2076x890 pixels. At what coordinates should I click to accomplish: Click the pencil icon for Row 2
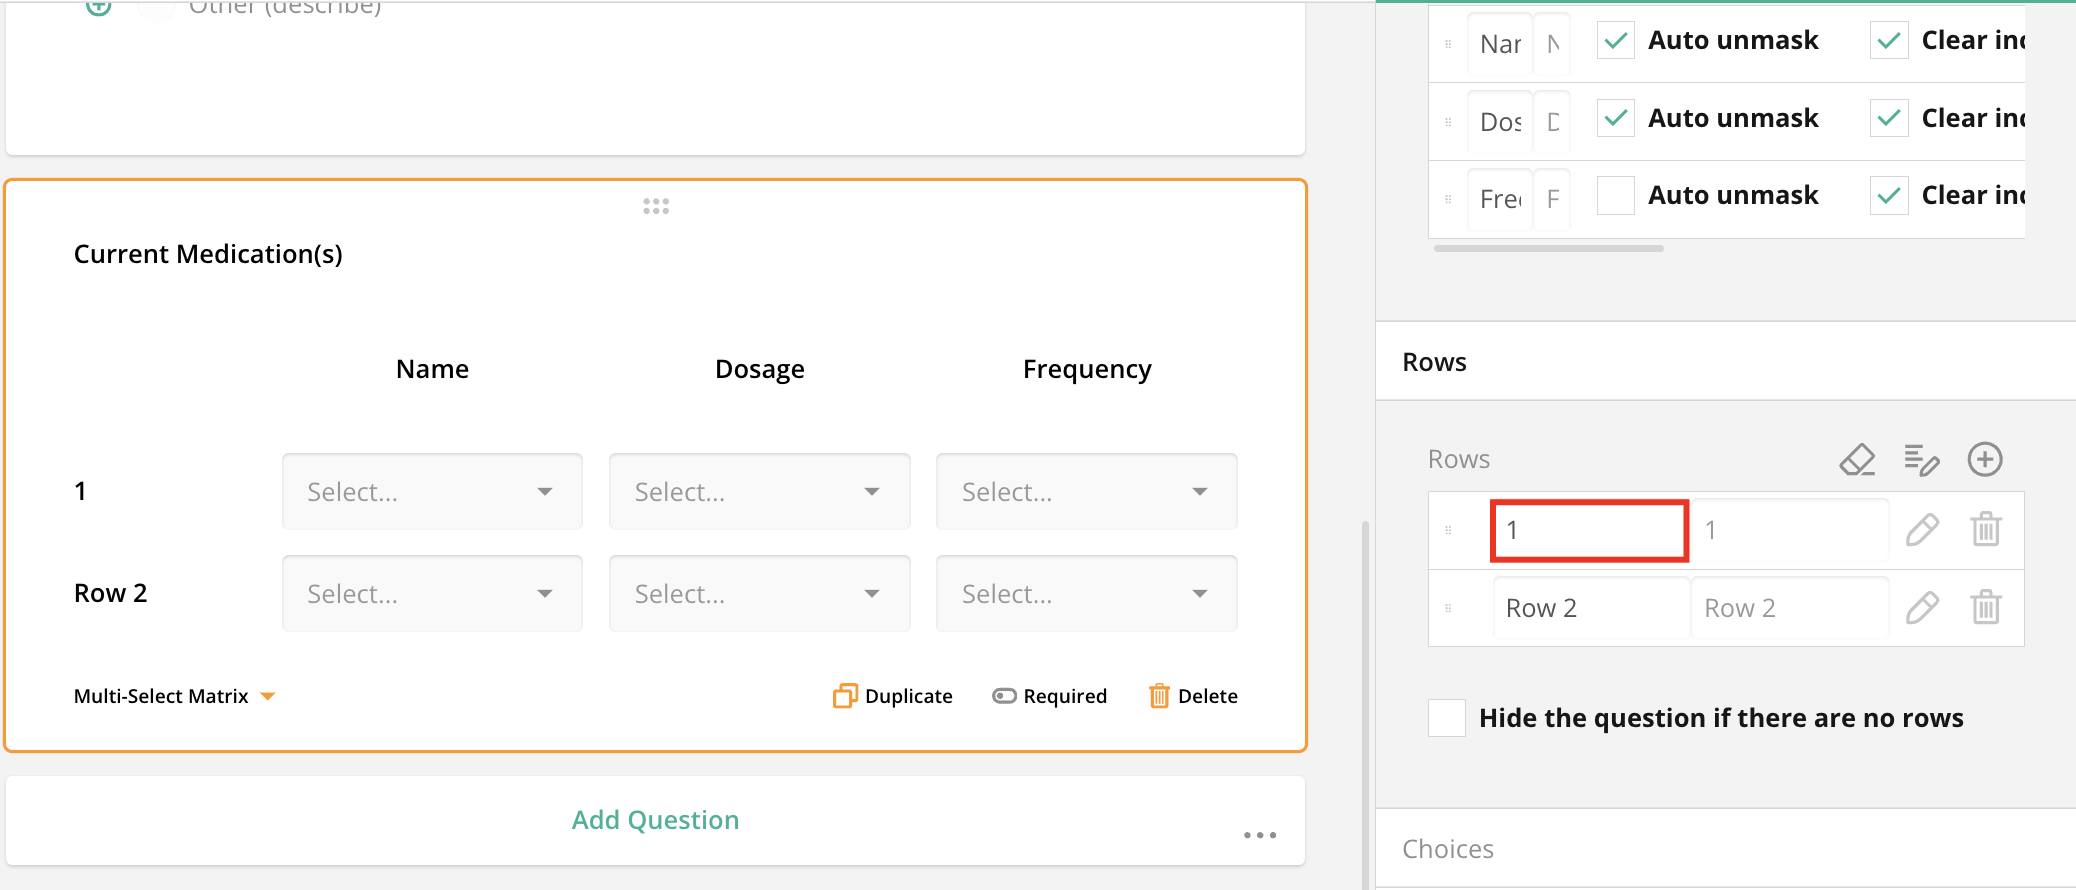(1921, 608)
